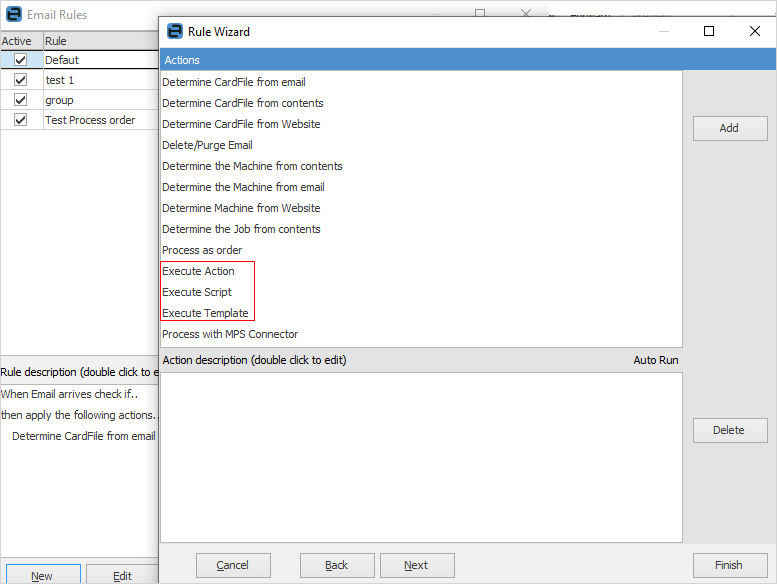Select the Defaut rule row
The image size is (777, 584).
click(79, 60)
